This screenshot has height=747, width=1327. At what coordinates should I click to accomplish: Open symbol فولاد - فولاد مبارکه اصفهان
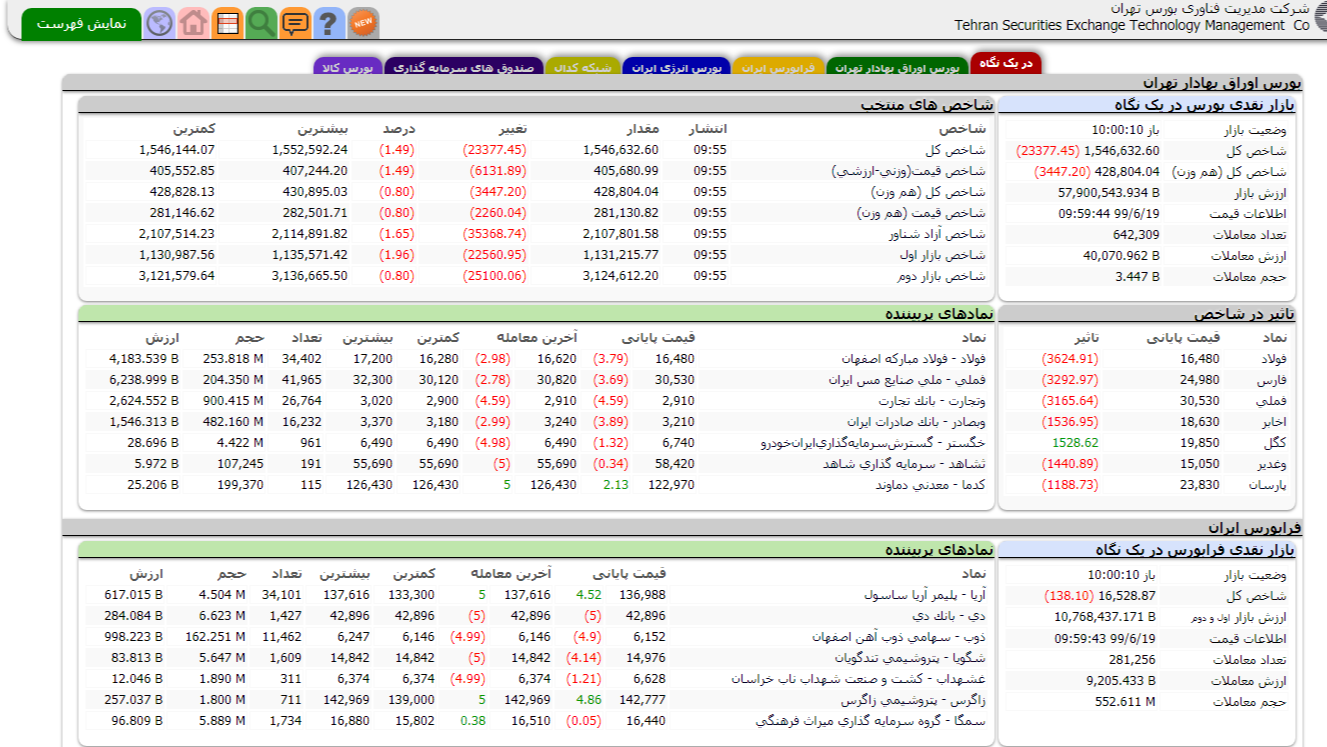click(x=914, y=358)
